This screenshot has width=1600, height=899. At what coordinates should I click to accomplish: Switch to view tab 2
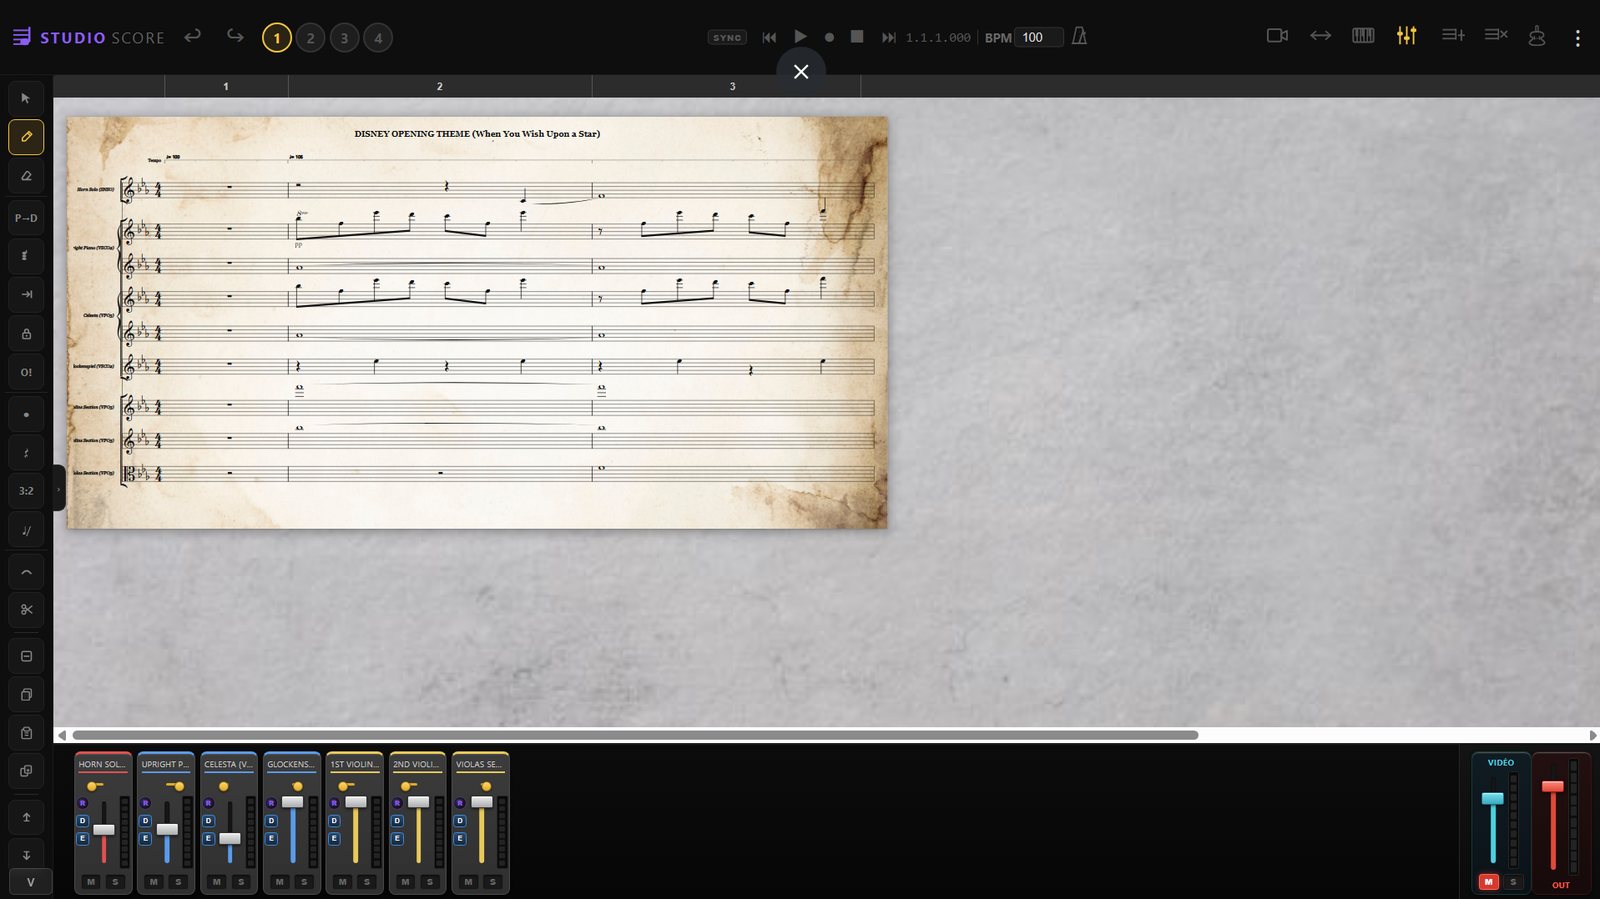pyautogui.click(x=310, y=38)
